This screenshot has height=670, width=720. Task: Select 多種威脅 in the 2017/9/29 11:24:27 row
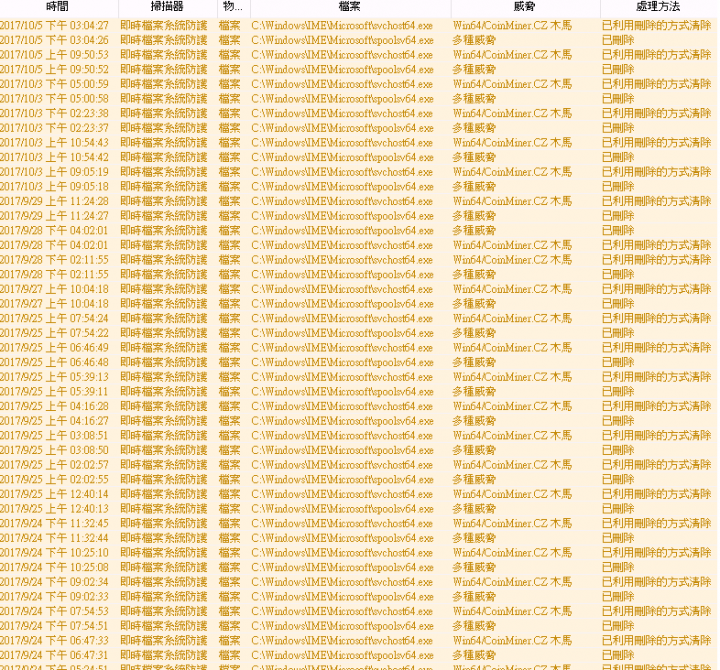474,216
